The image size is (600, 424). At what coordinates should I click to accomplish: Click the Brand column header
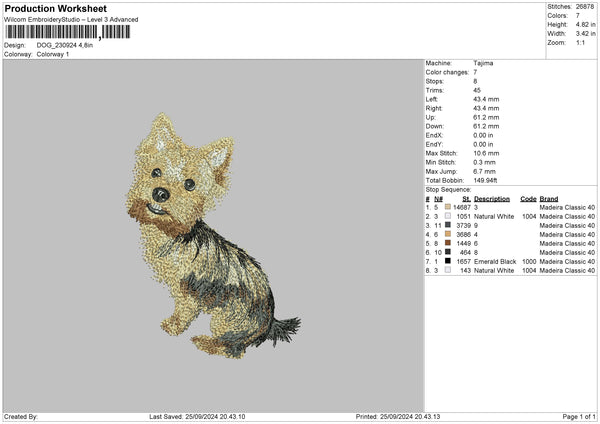[550, 198]
